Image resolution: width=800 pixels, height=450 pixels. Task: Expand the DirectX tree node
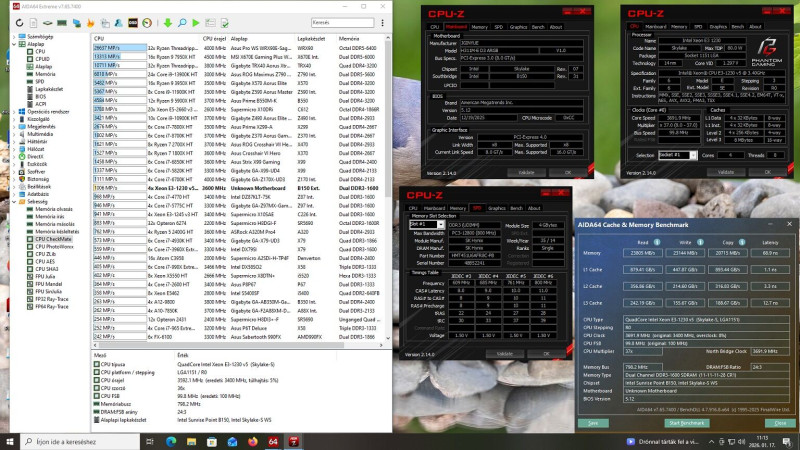click(14, 157)
